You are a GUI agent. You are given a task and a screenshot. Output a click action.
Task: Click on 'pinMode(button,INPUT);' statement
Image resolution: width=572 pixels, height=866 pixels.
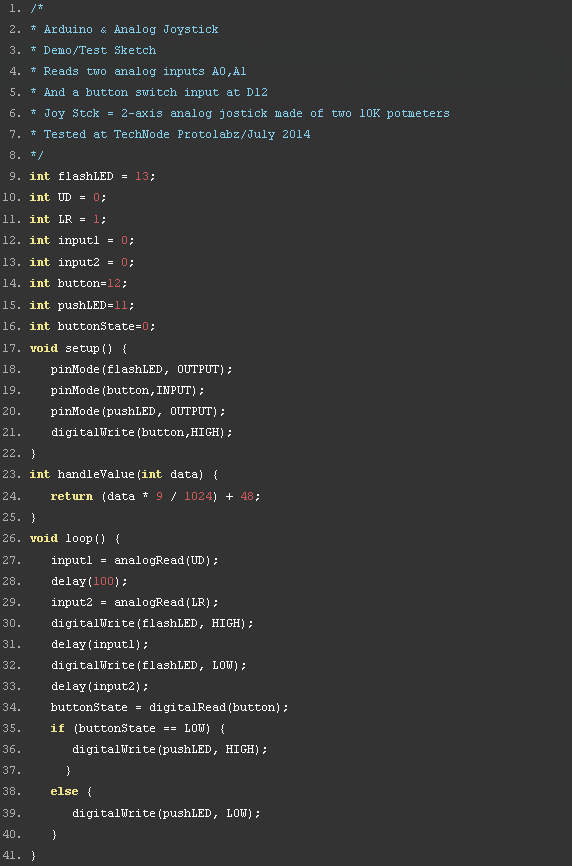tap(128, 390)
